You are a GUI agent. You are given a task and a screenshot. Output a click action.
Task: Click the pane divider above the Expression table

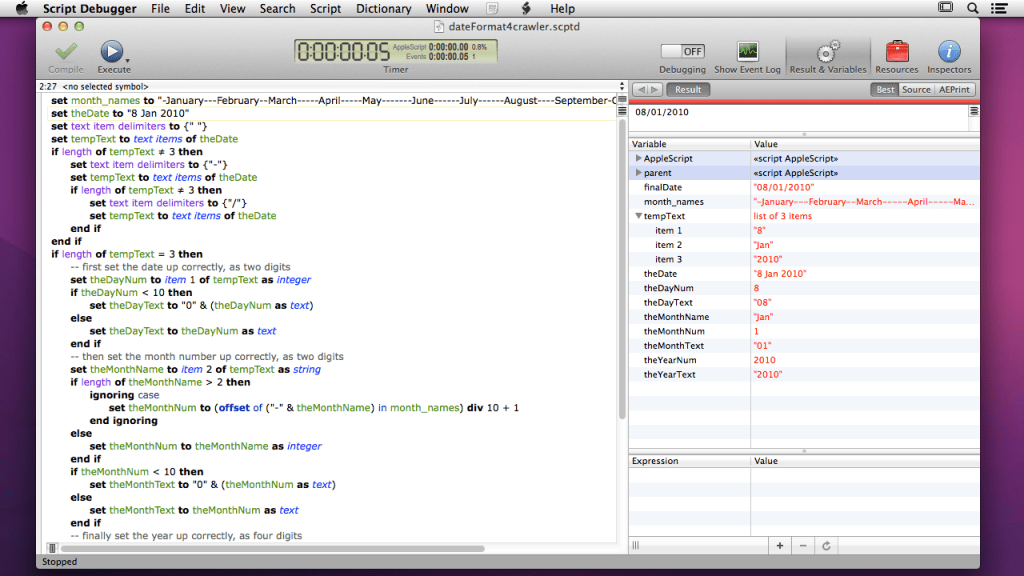804,451
